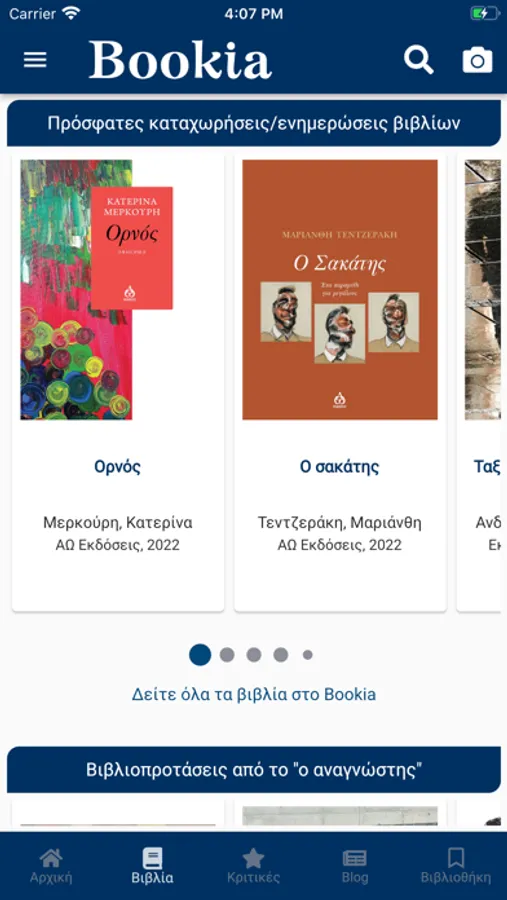Screen dimensions: 507x900
Task: Open the hamburger menu
Action: pos(35,60)
